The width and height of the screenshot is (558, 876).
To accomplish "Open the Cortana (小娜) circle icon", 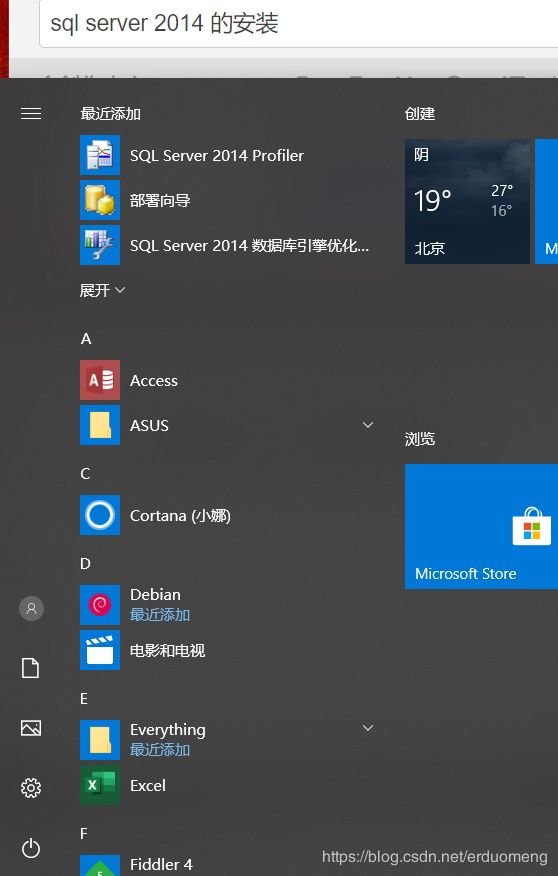I will click(100, 515).
